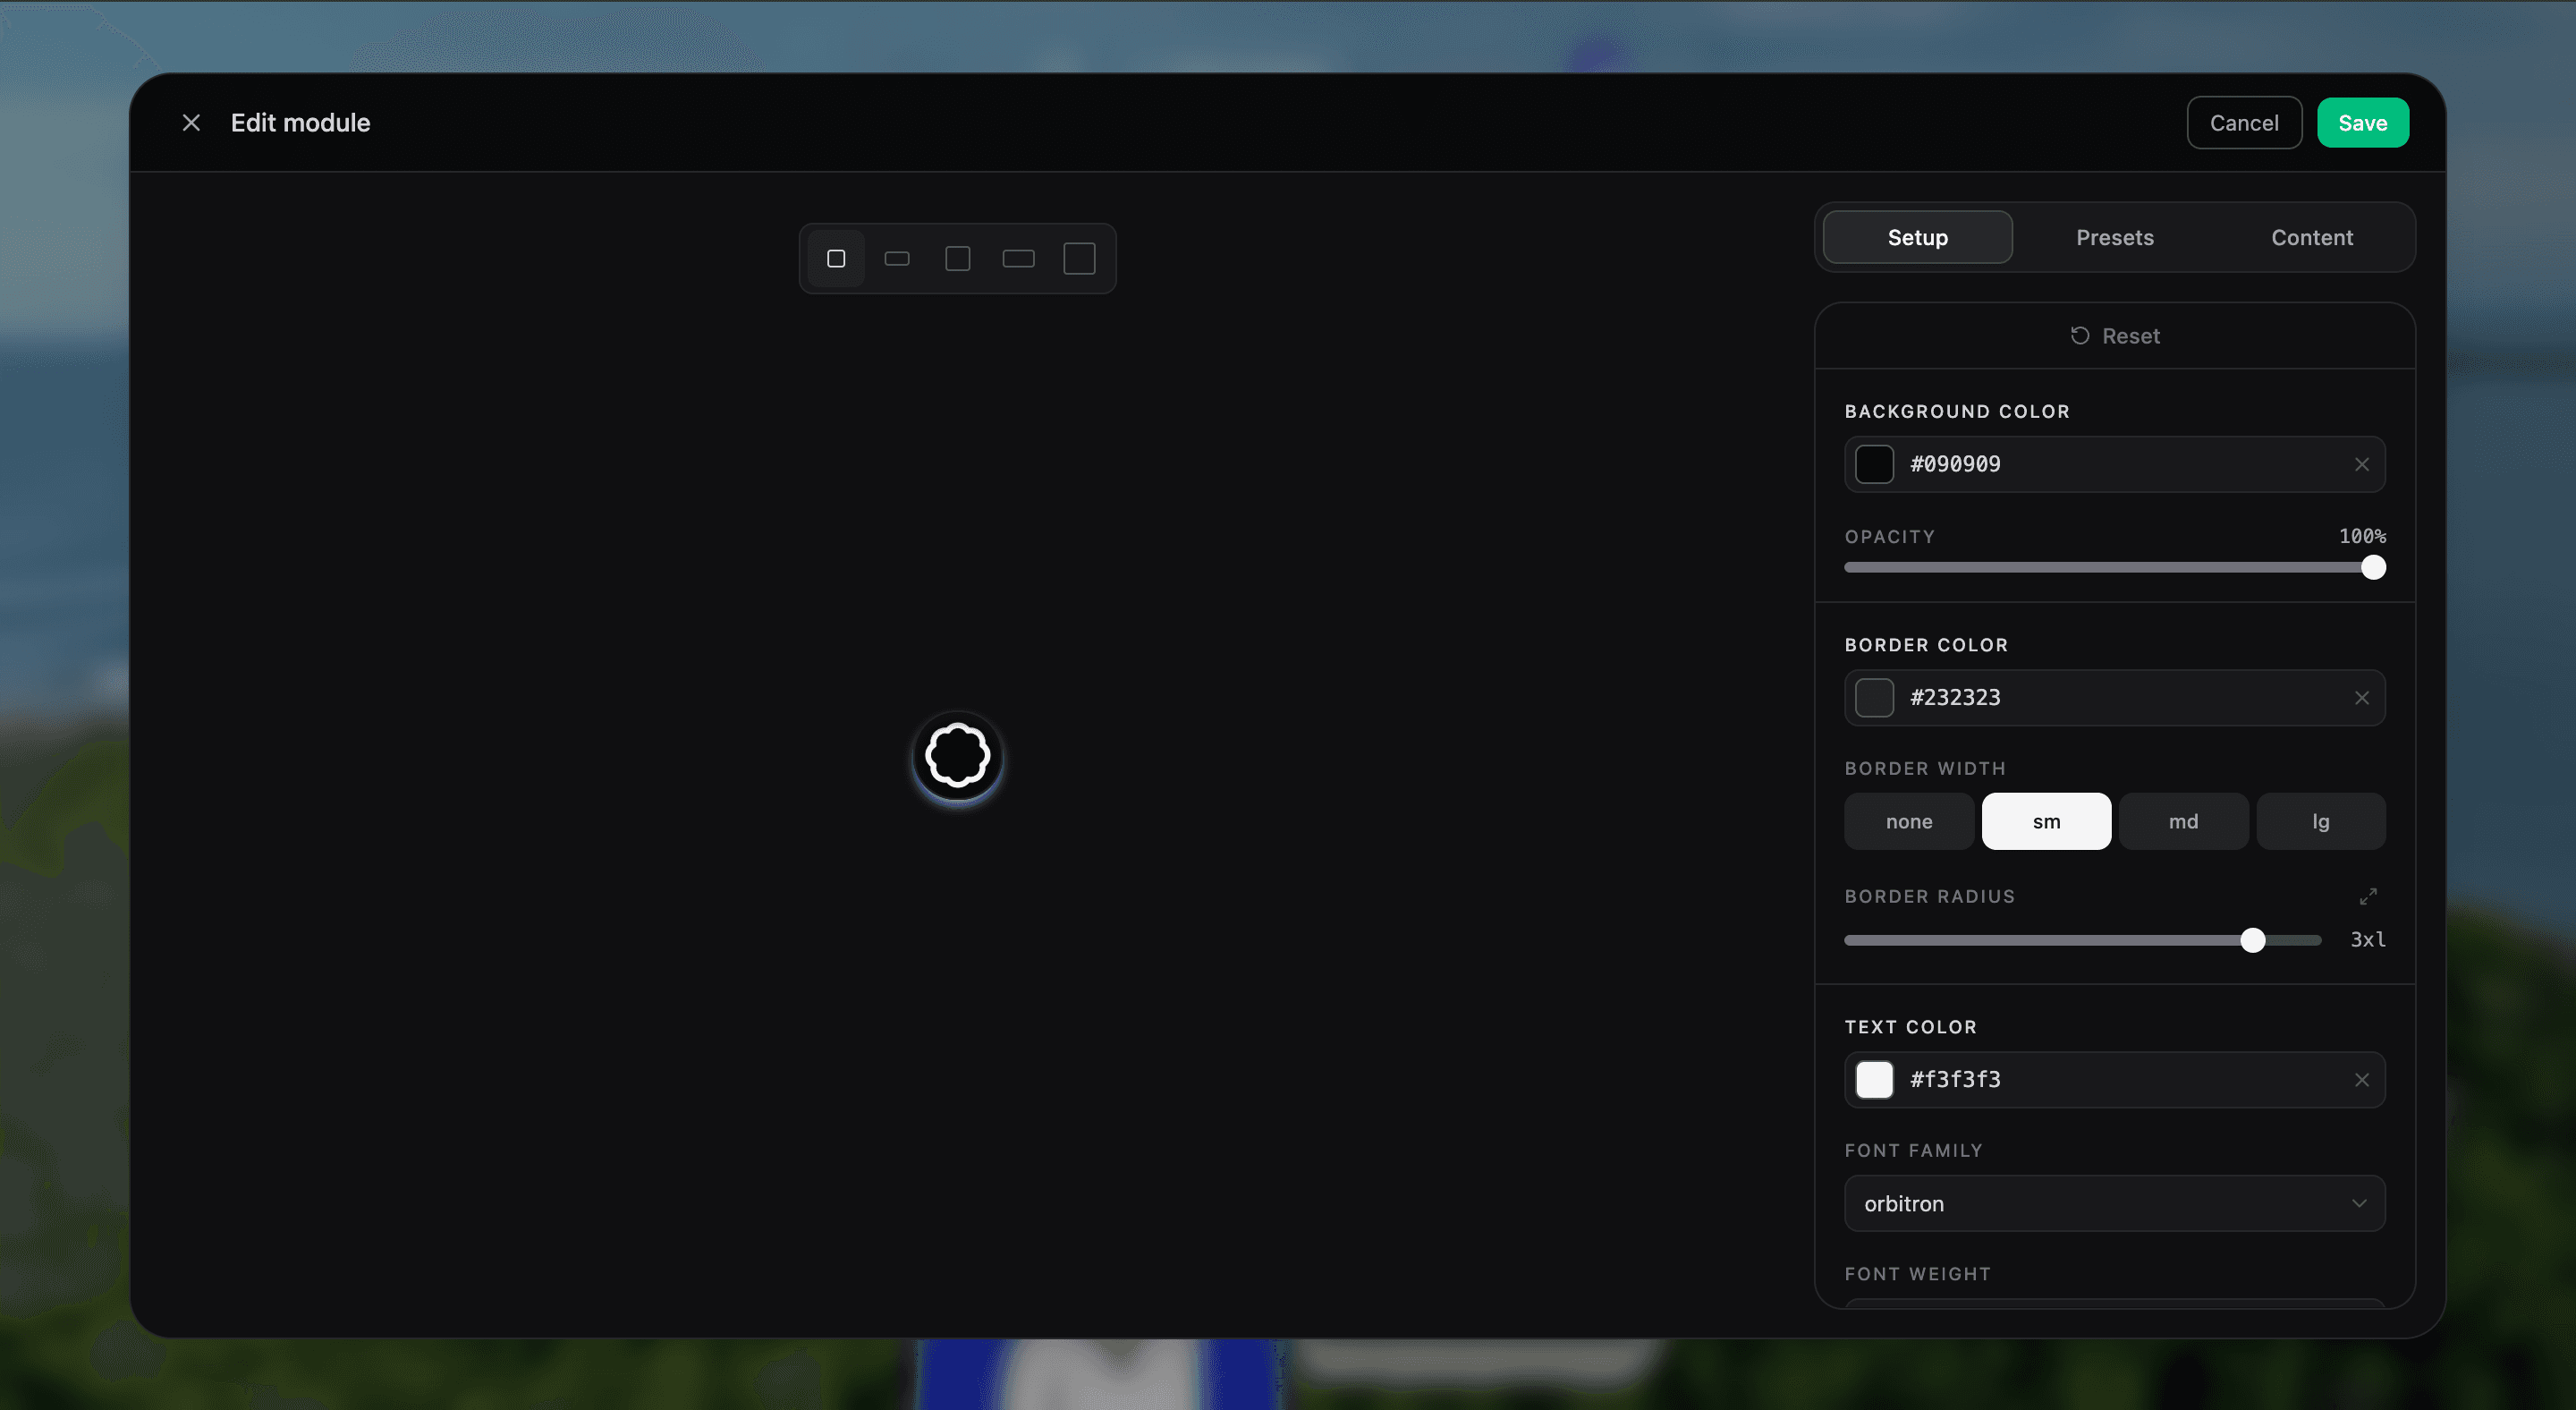Set border width to lg

click(x=2320, y=822)
